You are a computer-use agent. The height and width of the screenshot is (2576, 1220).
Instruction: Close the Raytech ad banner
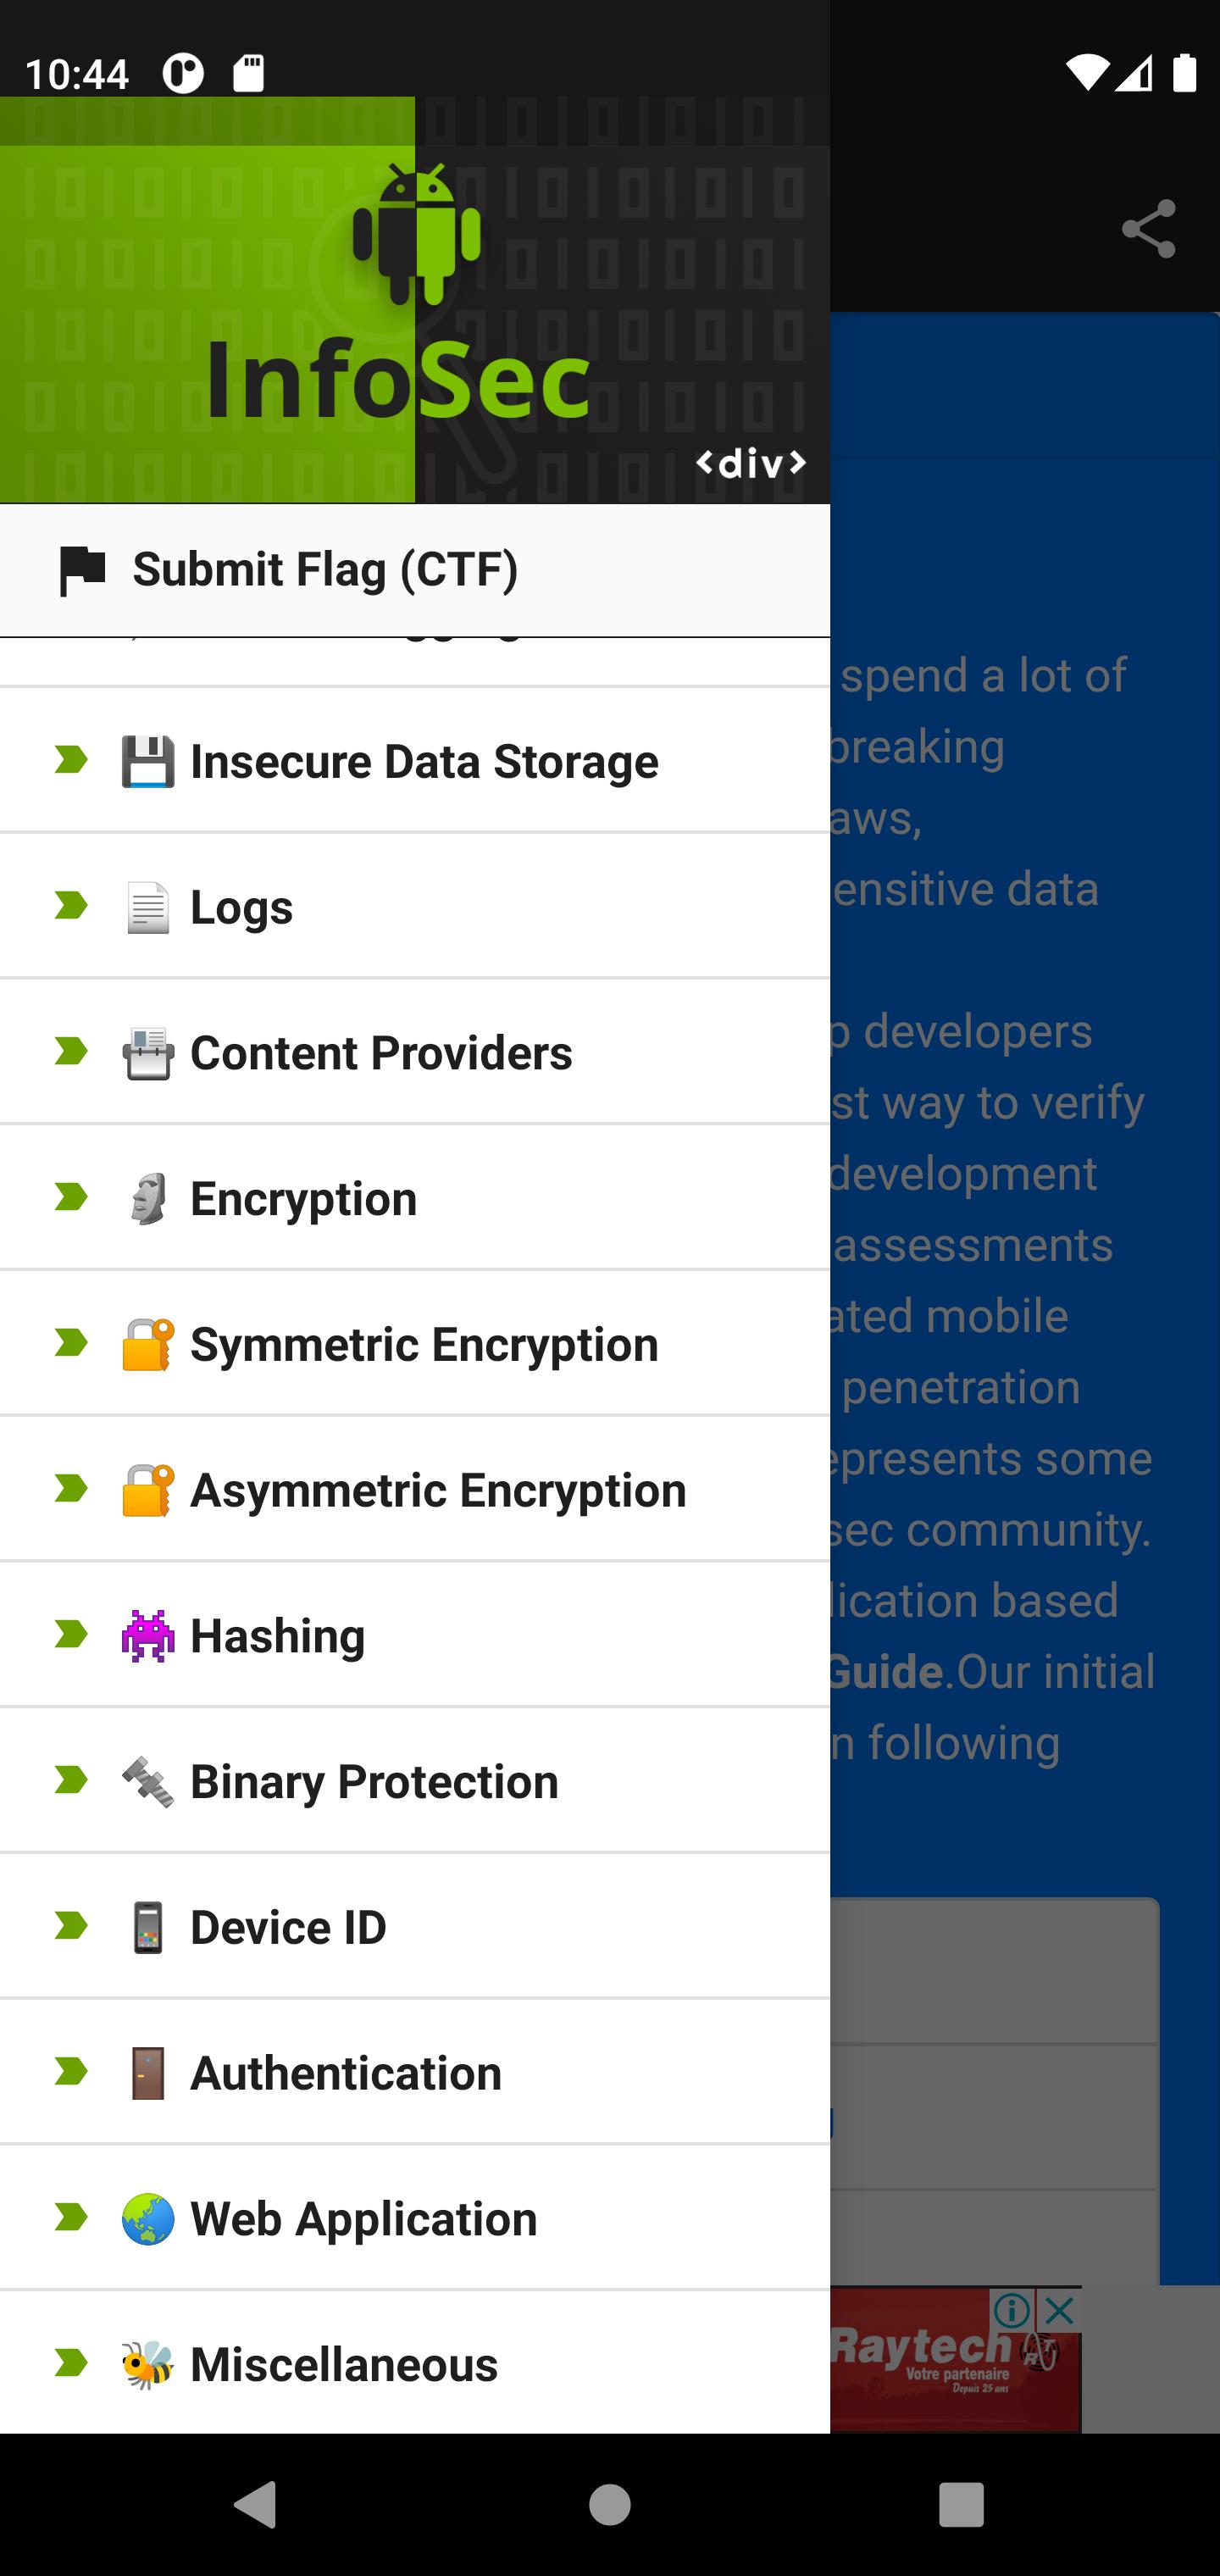1059,2311
